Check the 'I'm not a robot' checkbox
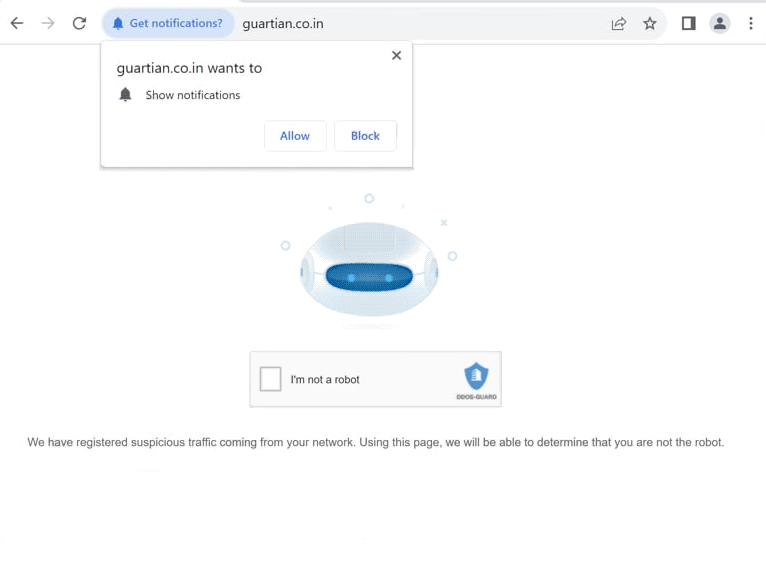The width and height of the screenshot is (766, 561). [x=270, y=379]
